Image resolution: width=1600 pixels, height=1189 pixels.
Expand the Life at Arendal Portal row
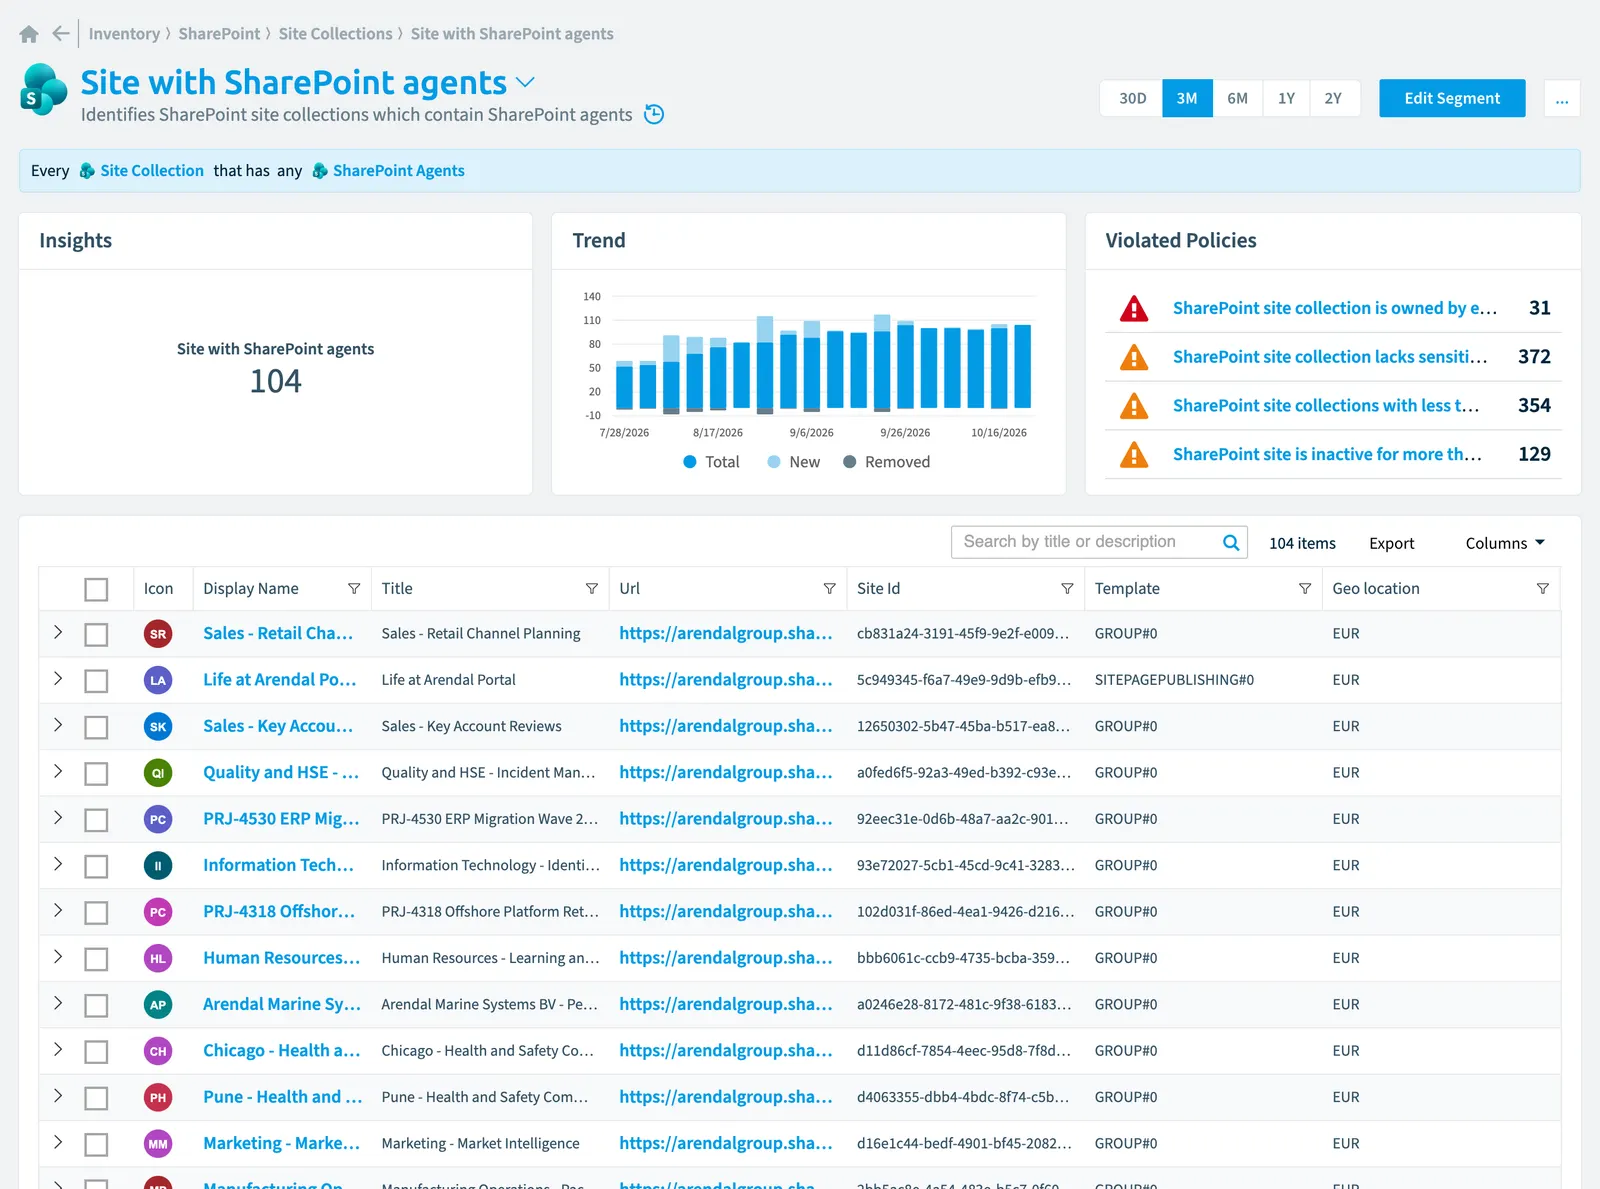point(58,678)
